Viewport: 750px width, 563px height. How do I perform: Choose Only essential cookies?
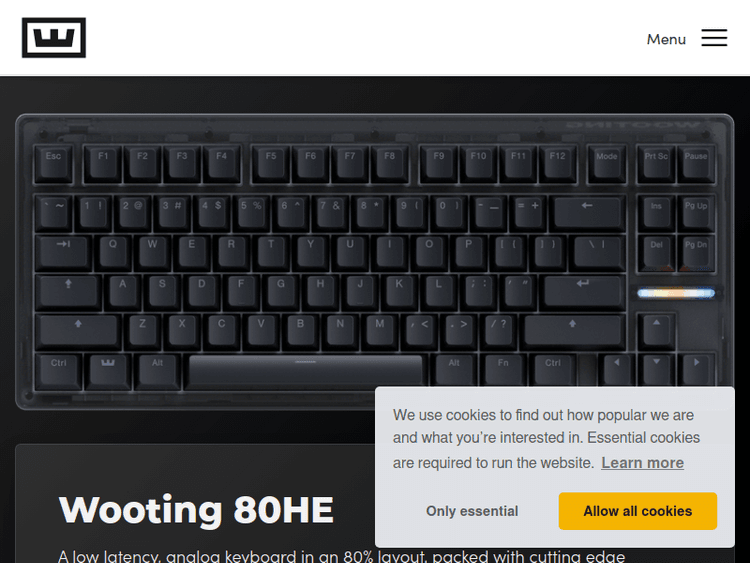[472, 511]
